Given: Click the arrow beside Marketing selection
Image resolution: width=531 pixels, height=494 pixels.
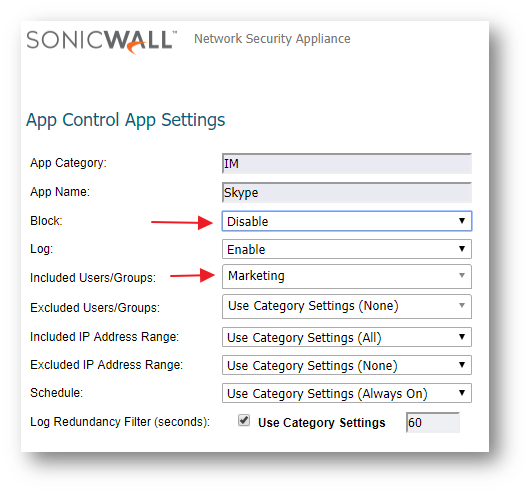Looking at the screenshot, I should coord(462,275).
